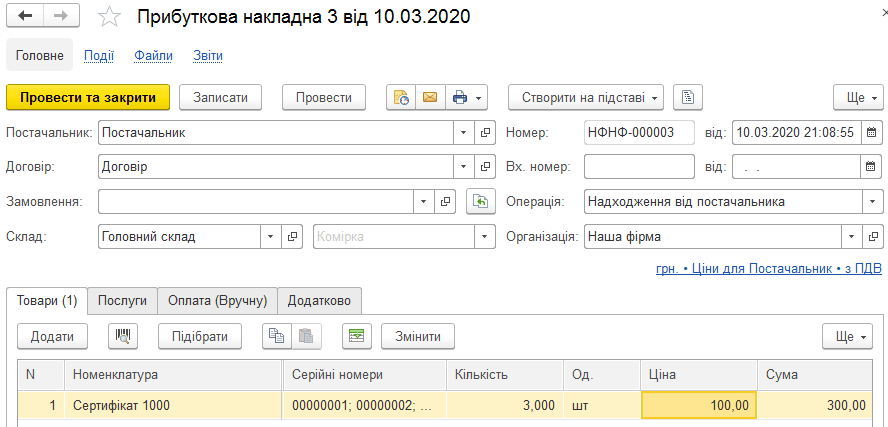Open the Звіти section

pyautogui.click(x=208, y=55)
